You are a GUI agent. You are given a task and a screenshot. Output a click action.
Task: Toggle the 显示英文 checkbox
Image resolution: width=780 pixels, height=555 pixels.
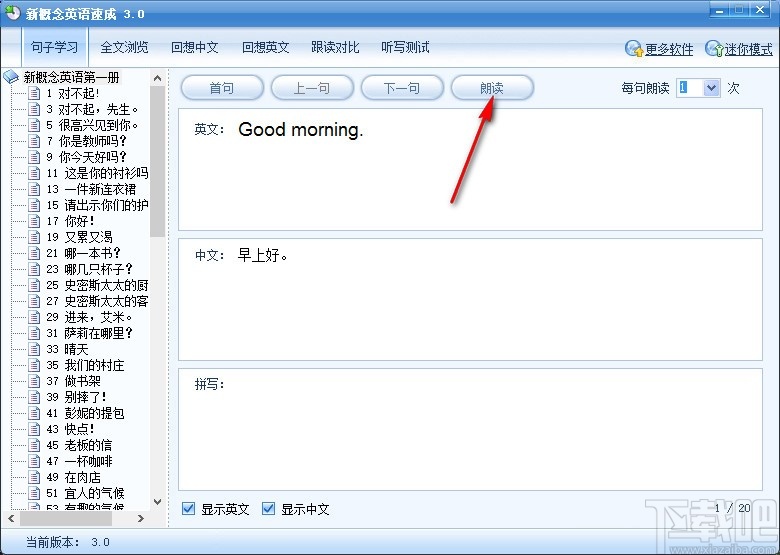click(x=189, y=508)
